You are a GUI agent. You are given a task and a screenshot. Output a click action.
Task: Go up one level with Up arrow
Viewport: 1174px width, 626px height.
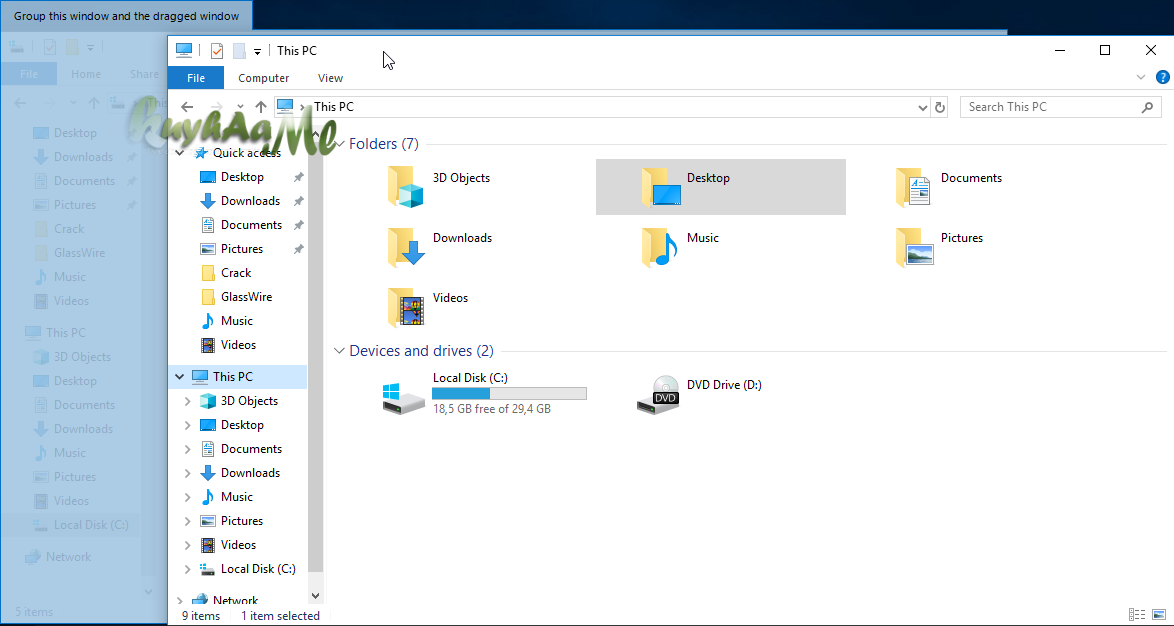(261, 107)
